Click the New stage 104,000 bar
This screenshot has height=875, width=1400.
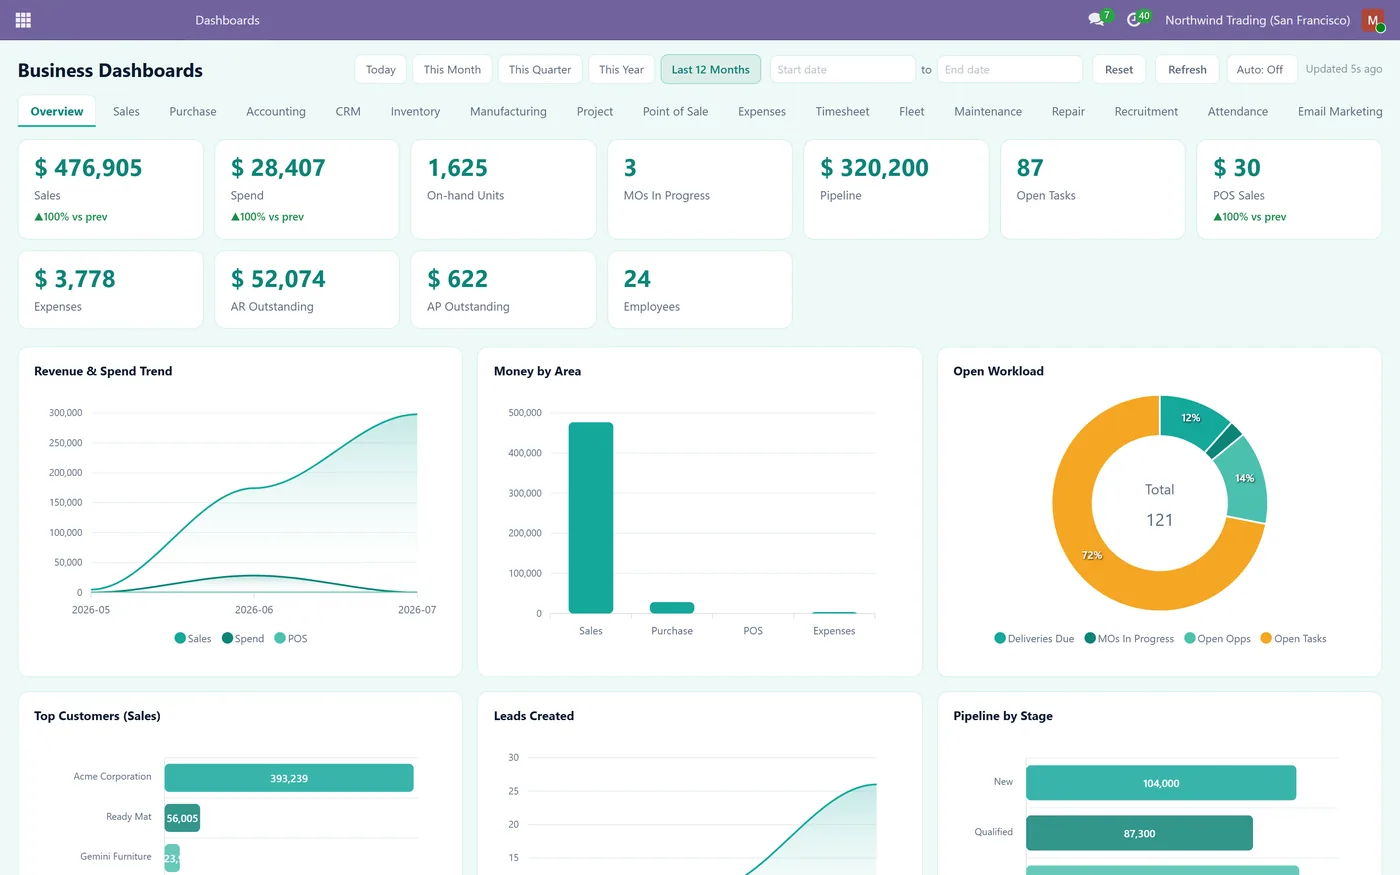pos(1161,783)
